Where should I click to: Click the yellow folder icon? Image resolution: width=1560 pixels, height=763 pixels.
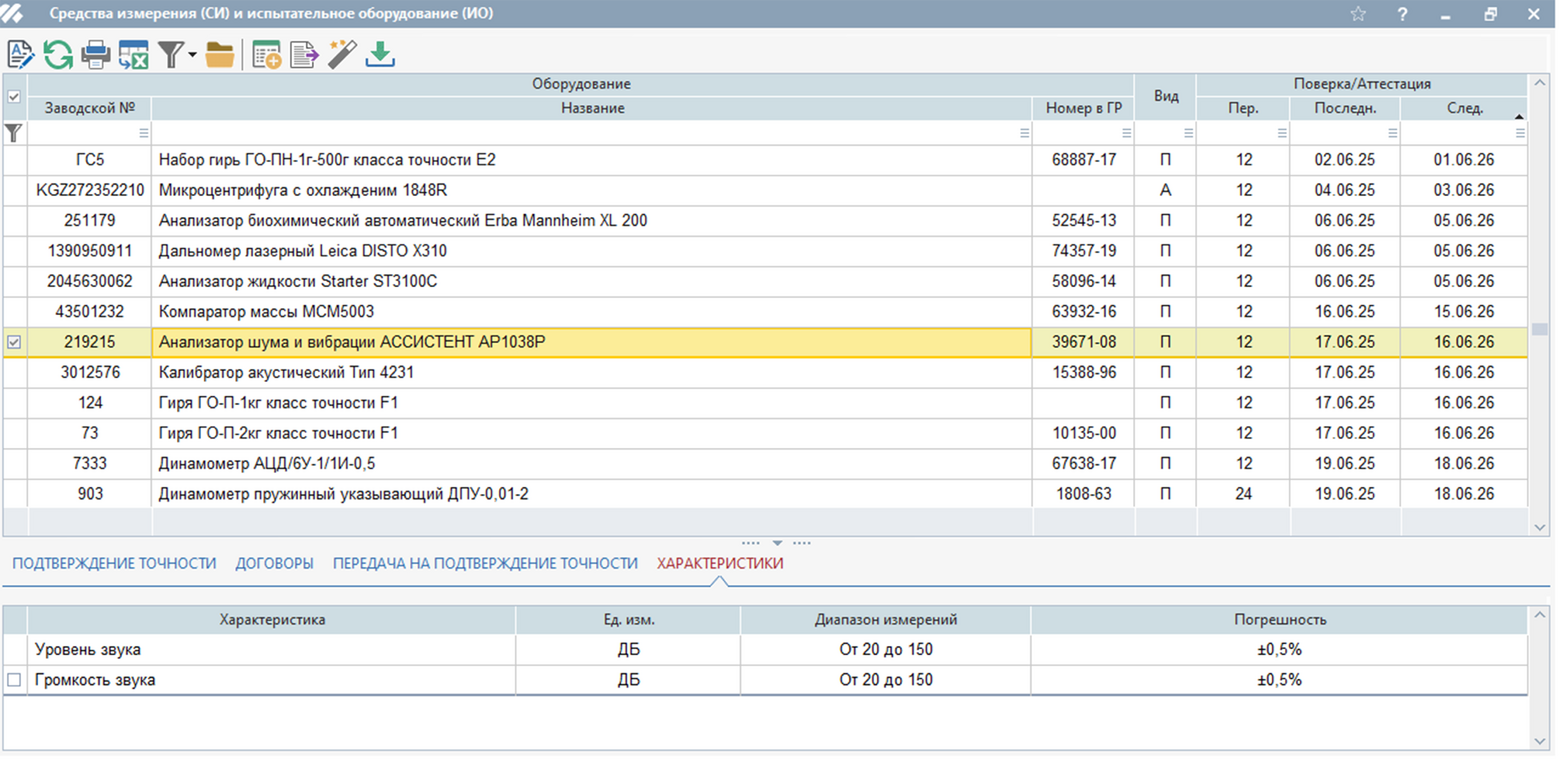219,54
